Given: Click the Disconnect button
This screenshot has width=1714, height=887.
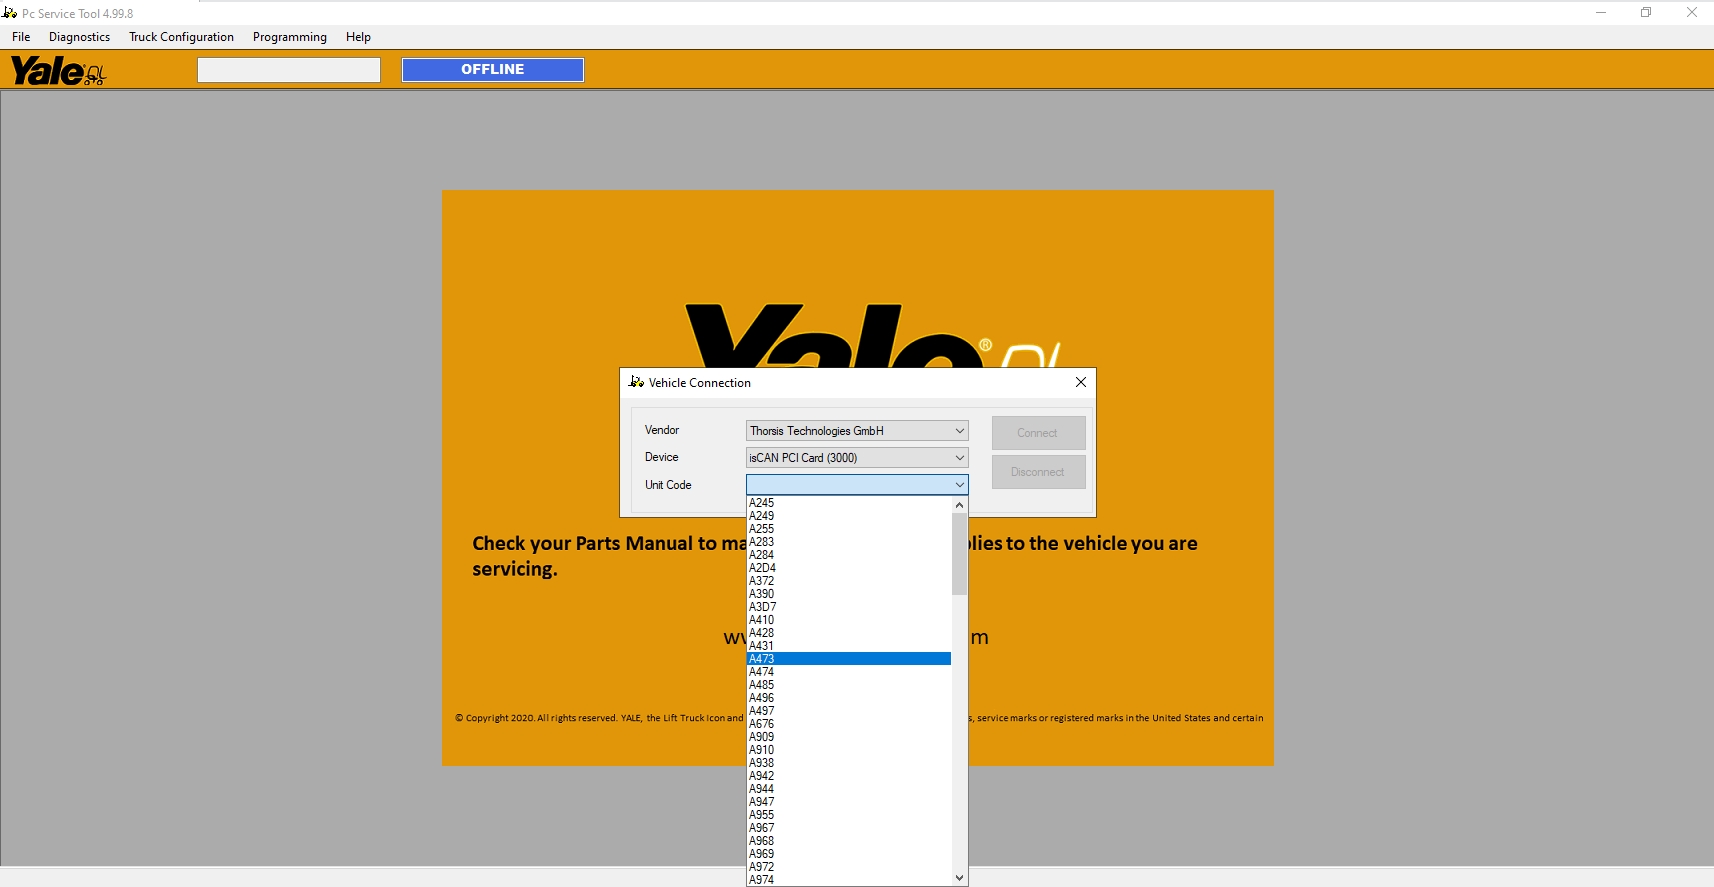Looking at the screenshot, I should [x=1038, y=472].
